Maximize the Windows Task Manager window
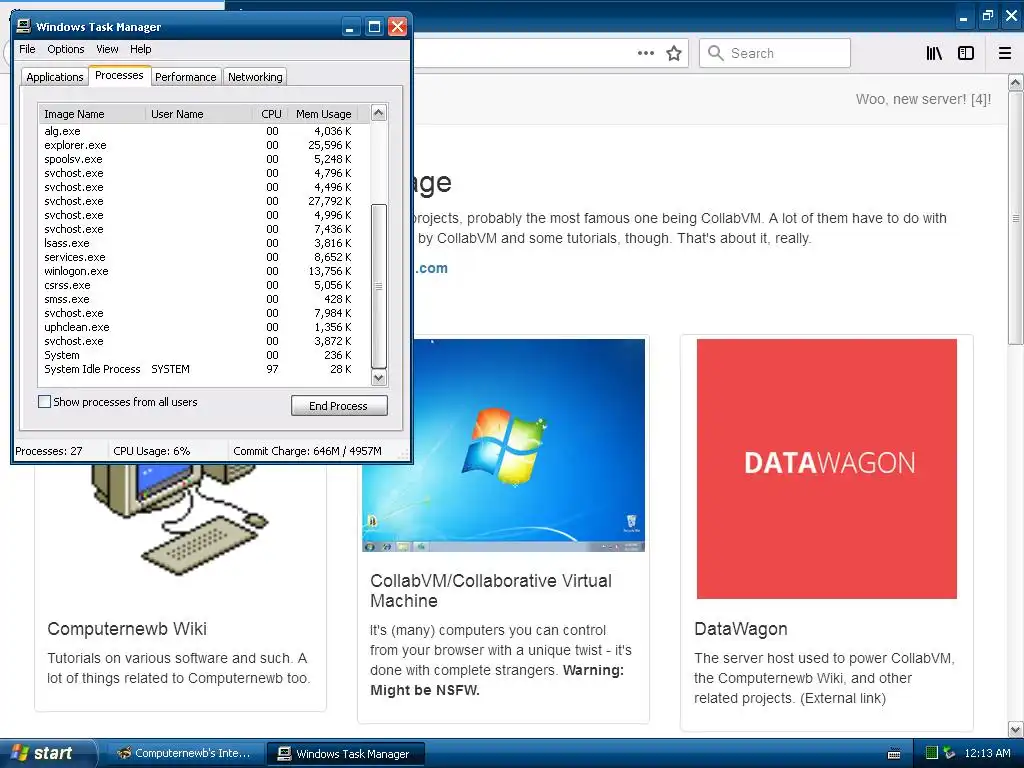 coord(374,27)
